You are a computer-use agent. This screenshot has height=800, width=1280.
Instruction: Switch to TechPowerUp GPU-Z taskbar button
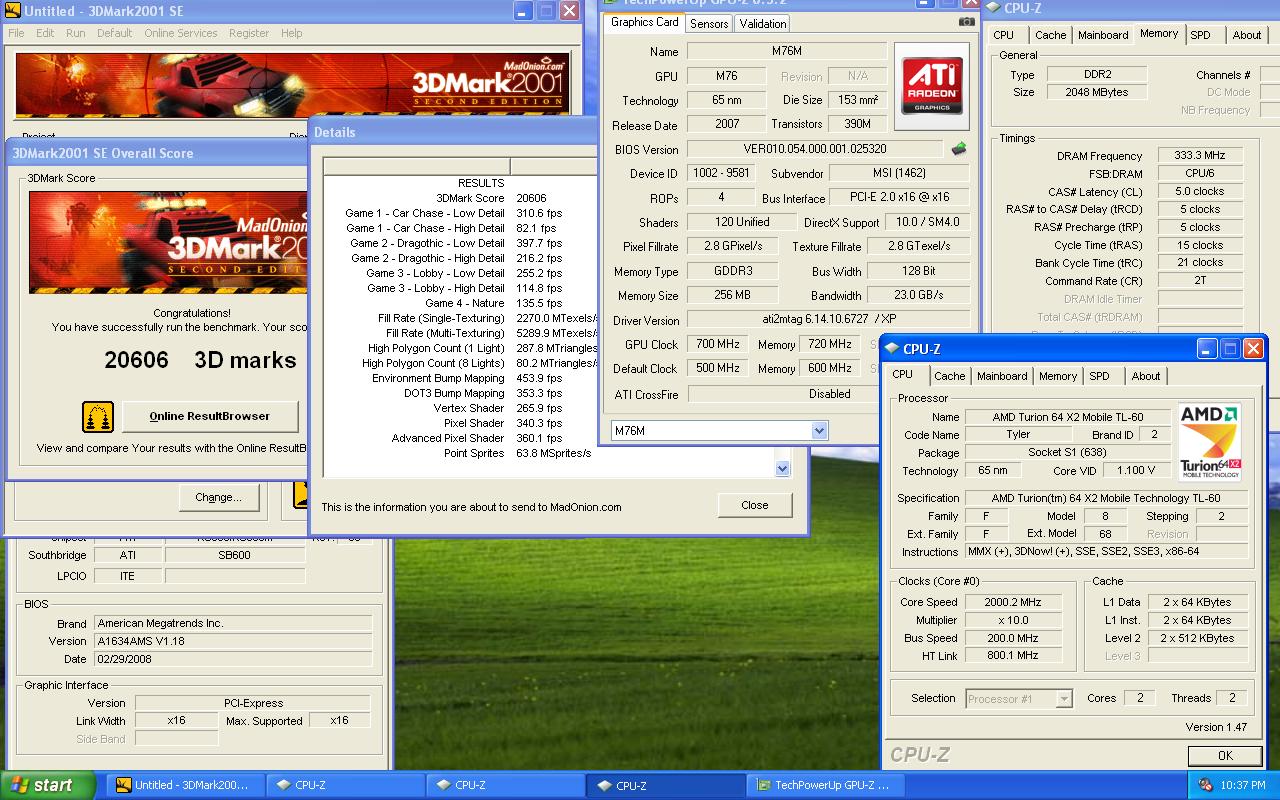click(x=826, y=785)
